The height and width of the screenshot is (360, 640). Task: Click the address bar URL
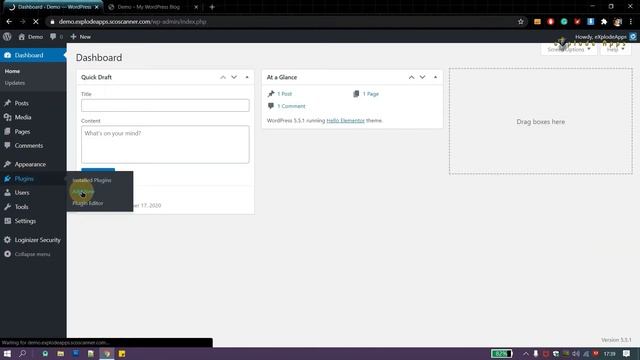[133, 22]
